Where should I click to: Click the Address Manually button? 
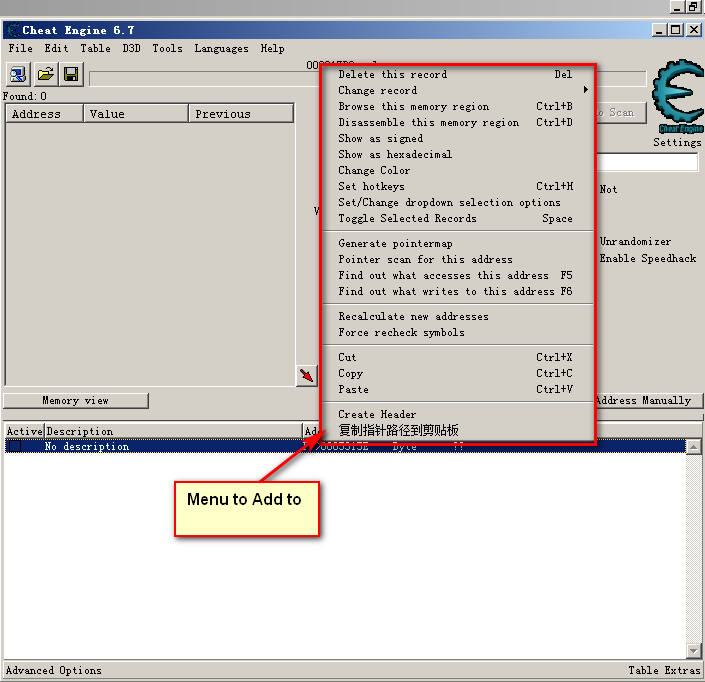pyautogui.click(x=649, y=401)
